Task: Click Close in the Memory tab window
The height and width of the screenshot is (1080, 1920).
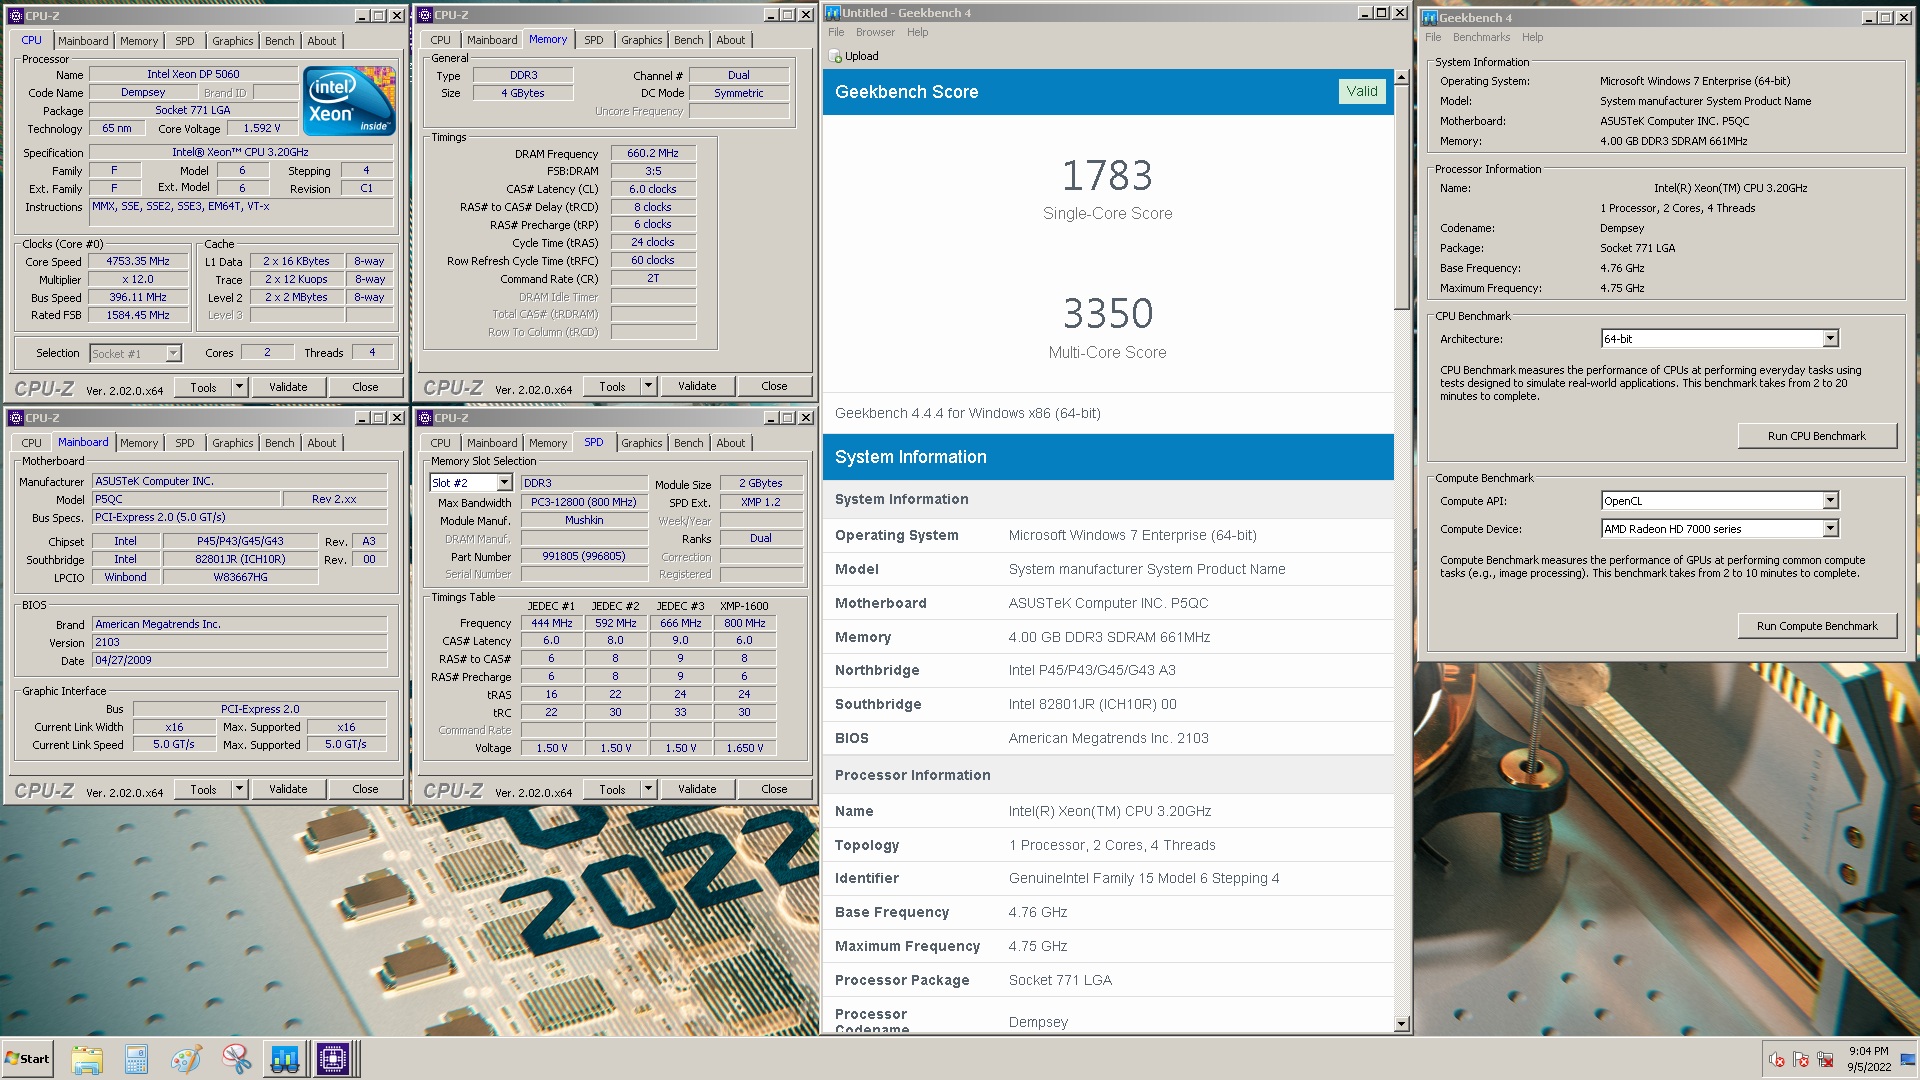Action: [774, 386]
